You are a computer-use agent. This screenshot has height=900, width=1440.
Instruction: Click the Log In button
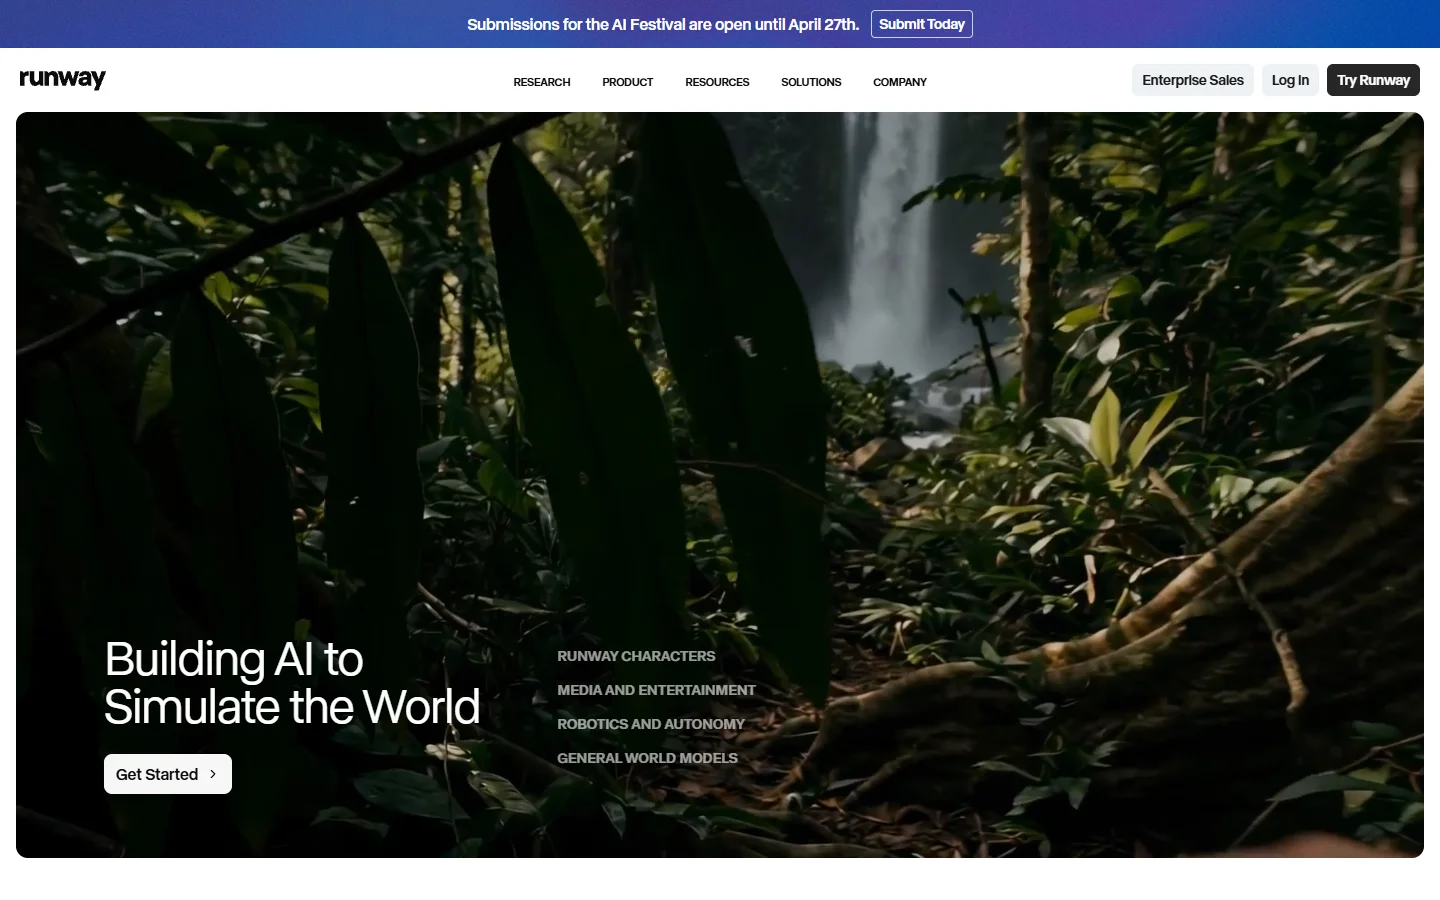pyautogui.click(x=1289, y=80)
